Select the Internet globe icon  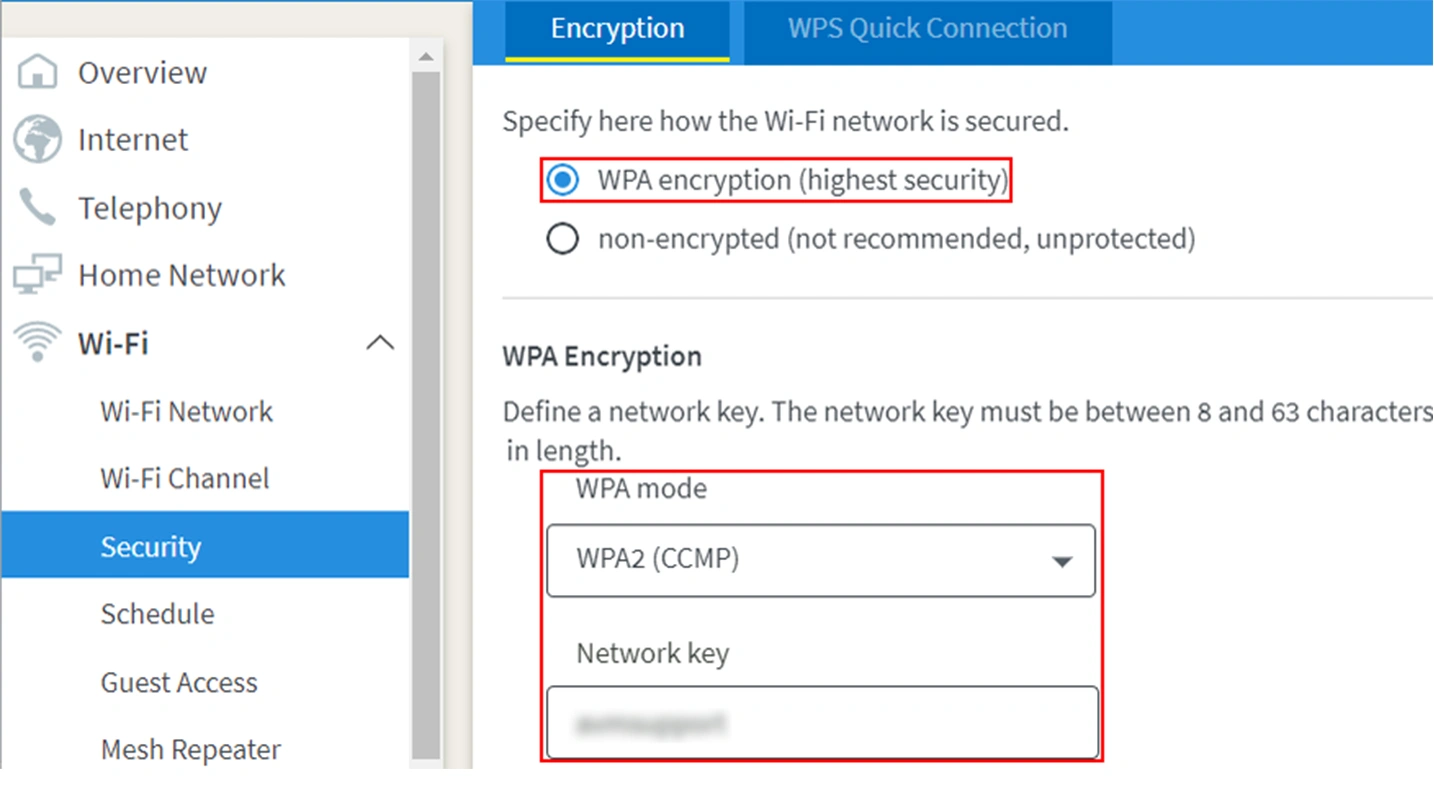point(38,139)
